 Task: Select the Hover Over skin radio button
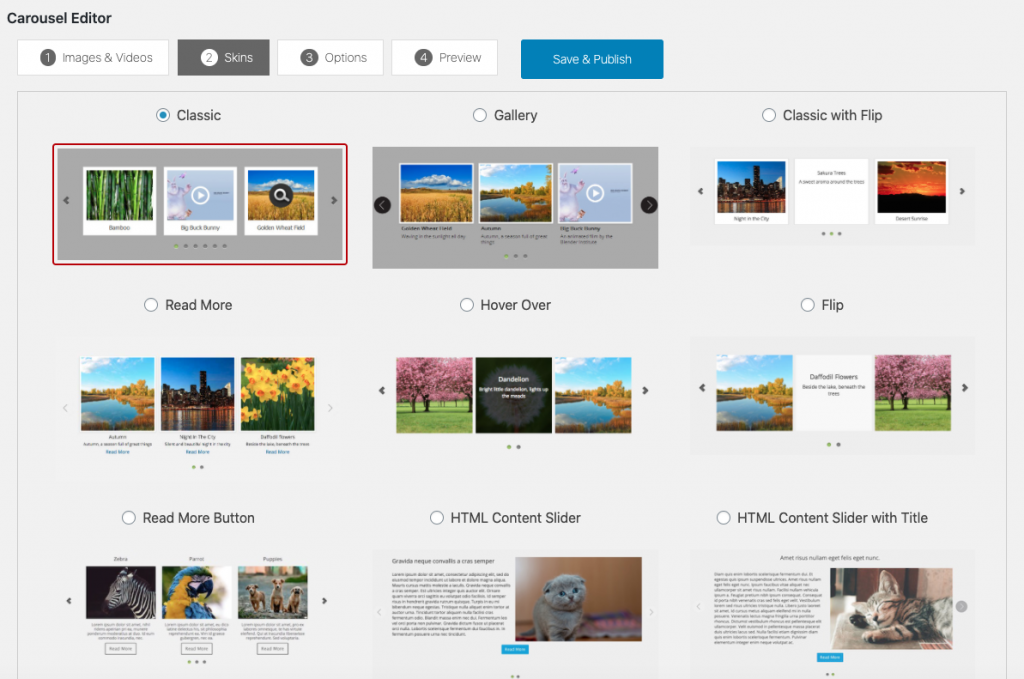tap(467, 305)
